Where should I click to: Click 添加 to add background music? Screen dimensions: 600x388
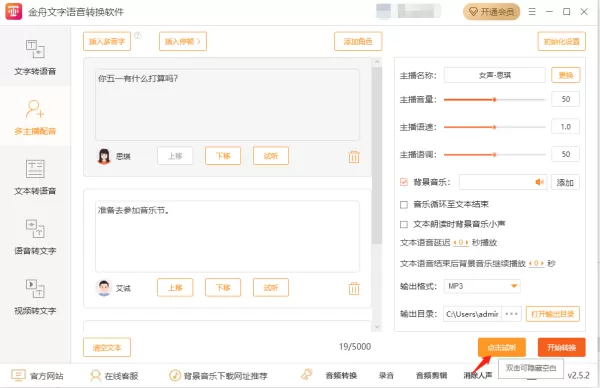565,183
